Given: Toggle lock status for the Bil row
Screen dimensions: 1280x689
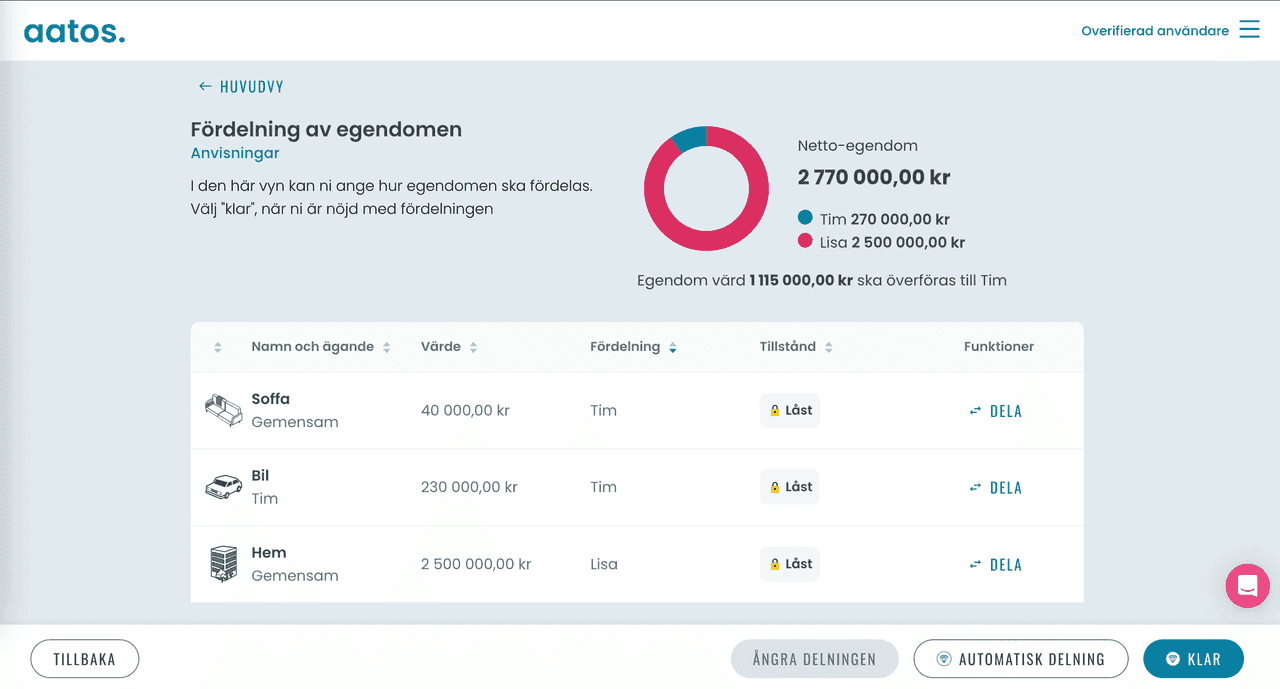Looking at the screenshot, I should point(789,487).
